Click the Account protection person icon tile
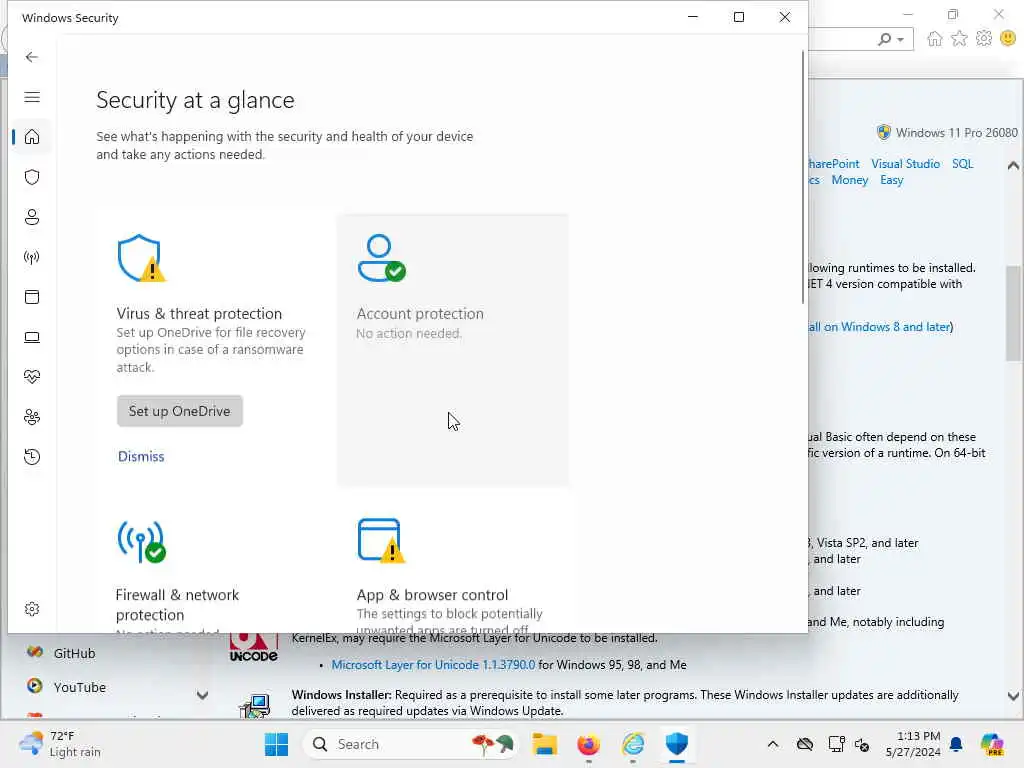Viewport: 1024px width, 768px height. coord(381,258)
